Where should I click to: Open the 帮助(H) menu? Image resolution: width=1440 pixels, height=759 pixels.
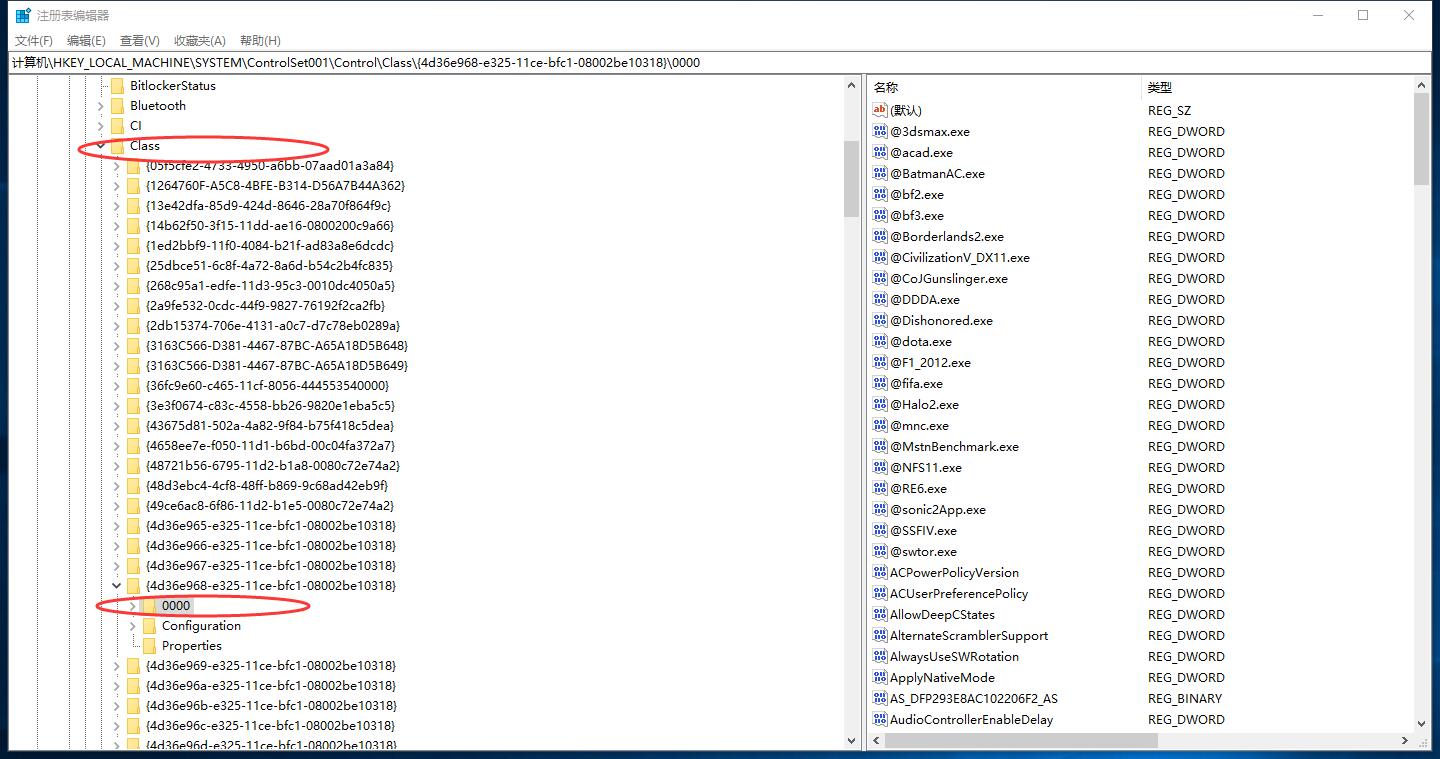point(260,41)
